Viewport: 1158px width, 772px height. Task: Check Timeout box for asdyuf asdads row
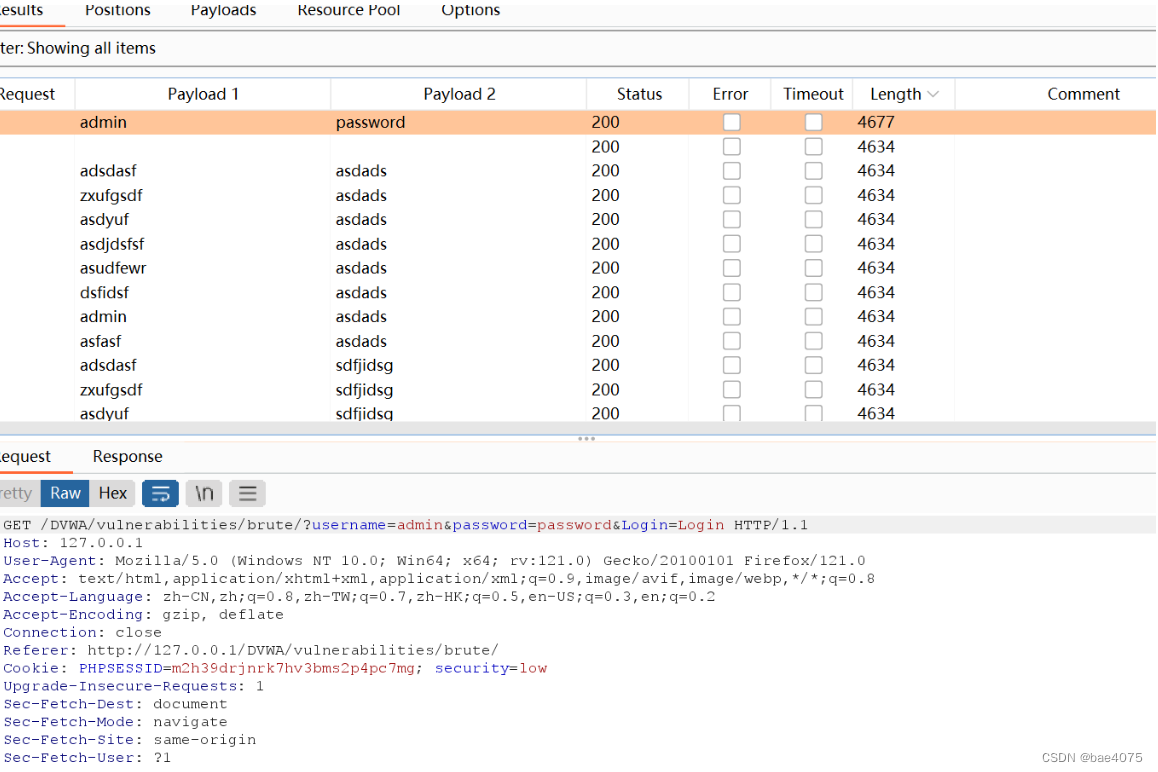(x=813, y=220)
